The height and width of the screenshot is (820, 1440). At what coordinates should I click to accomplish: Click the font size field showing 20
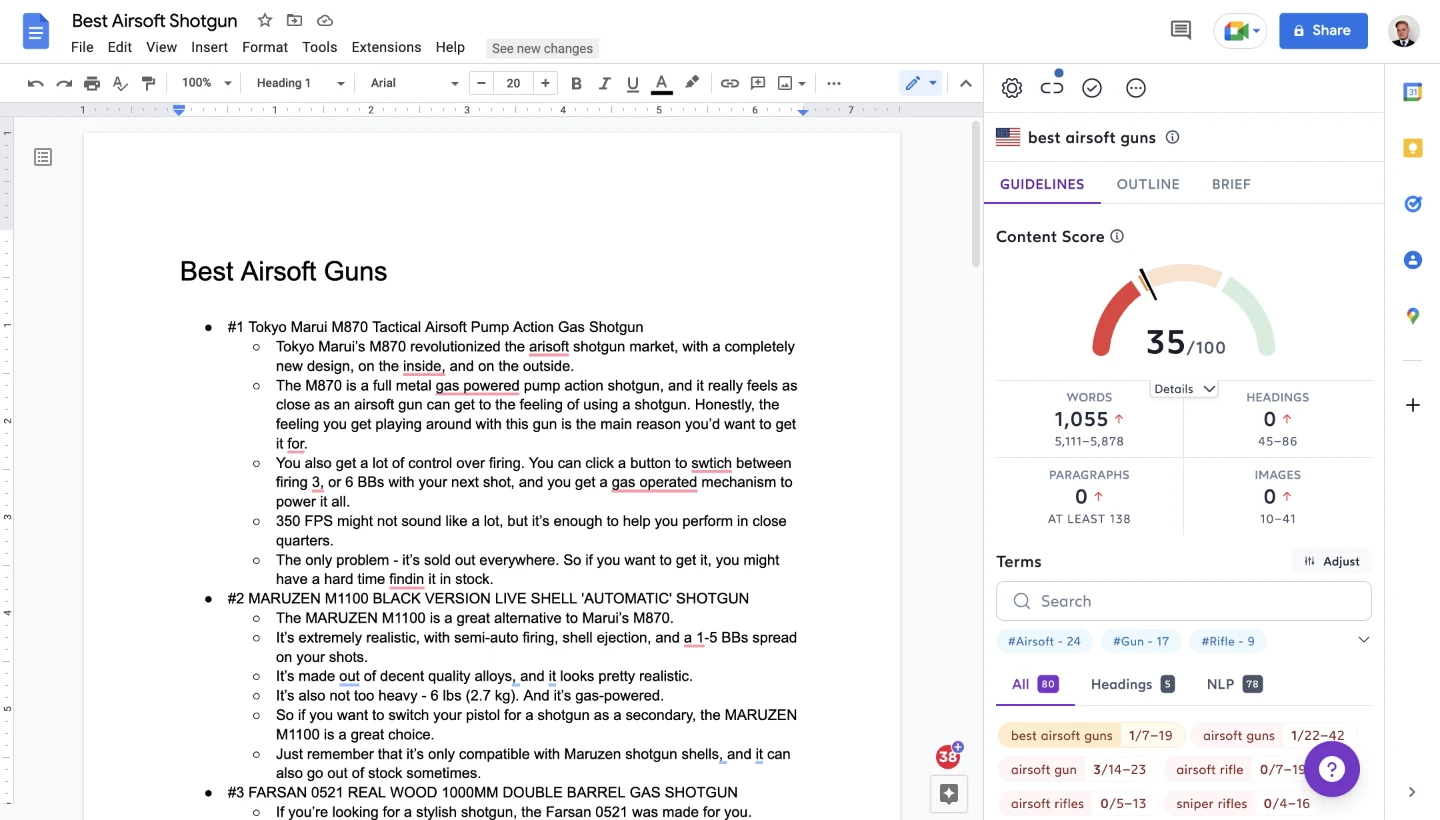(513, 83)
